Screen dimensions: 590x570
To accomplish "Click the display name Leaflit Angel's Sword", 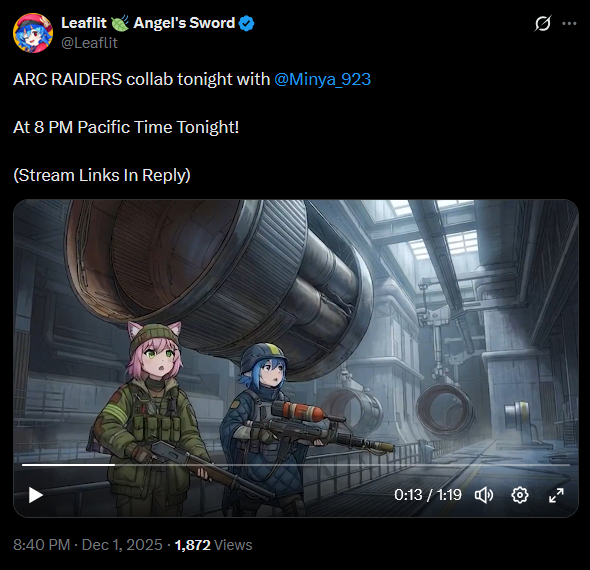I will (x=148, y=23).
